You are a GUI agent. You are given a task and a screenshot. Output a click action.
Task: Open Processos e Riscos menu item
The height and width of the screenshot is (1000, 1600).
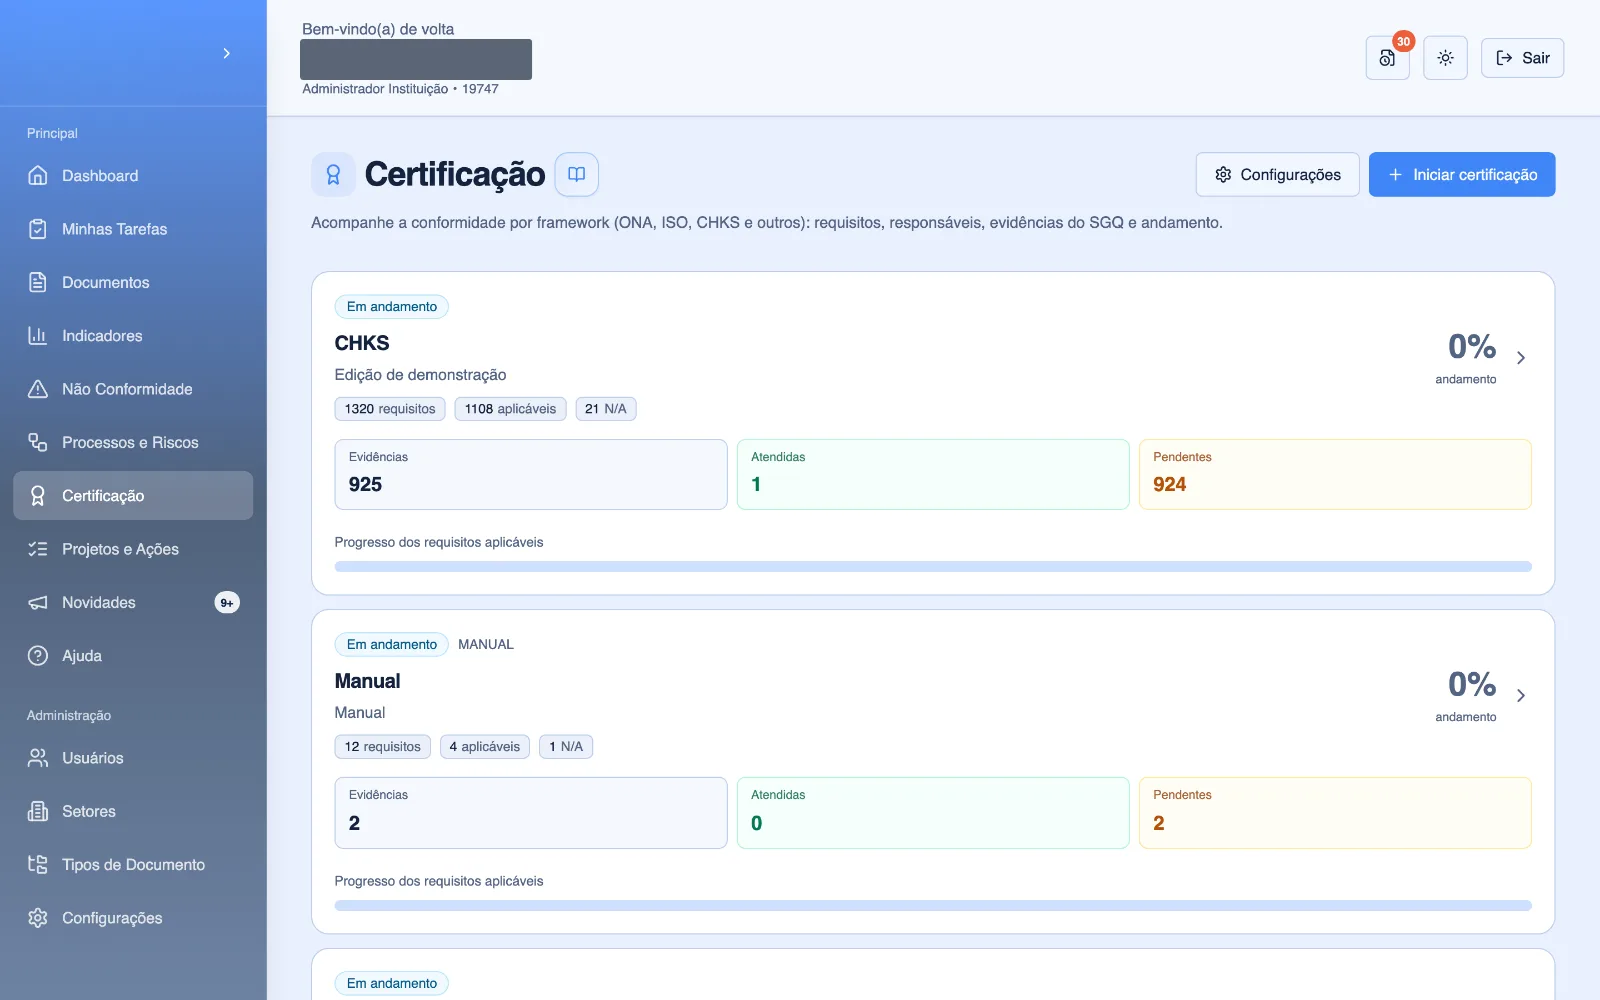[133, 442]
